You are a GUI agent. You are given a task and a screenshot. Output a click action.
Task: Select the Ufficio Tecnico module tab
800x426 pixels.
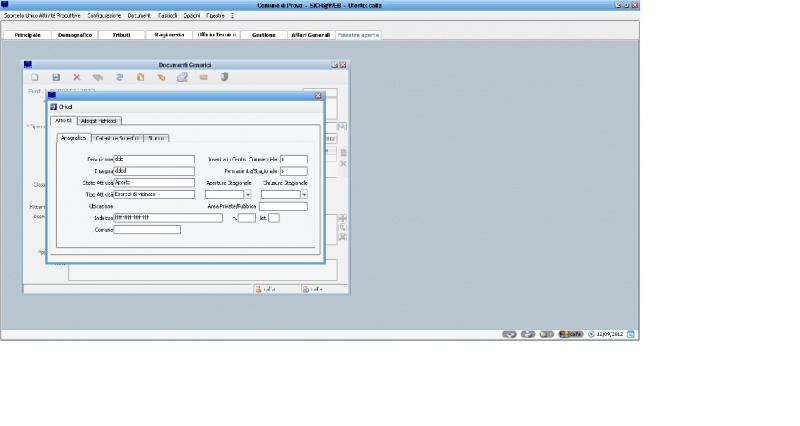(217, 35)
